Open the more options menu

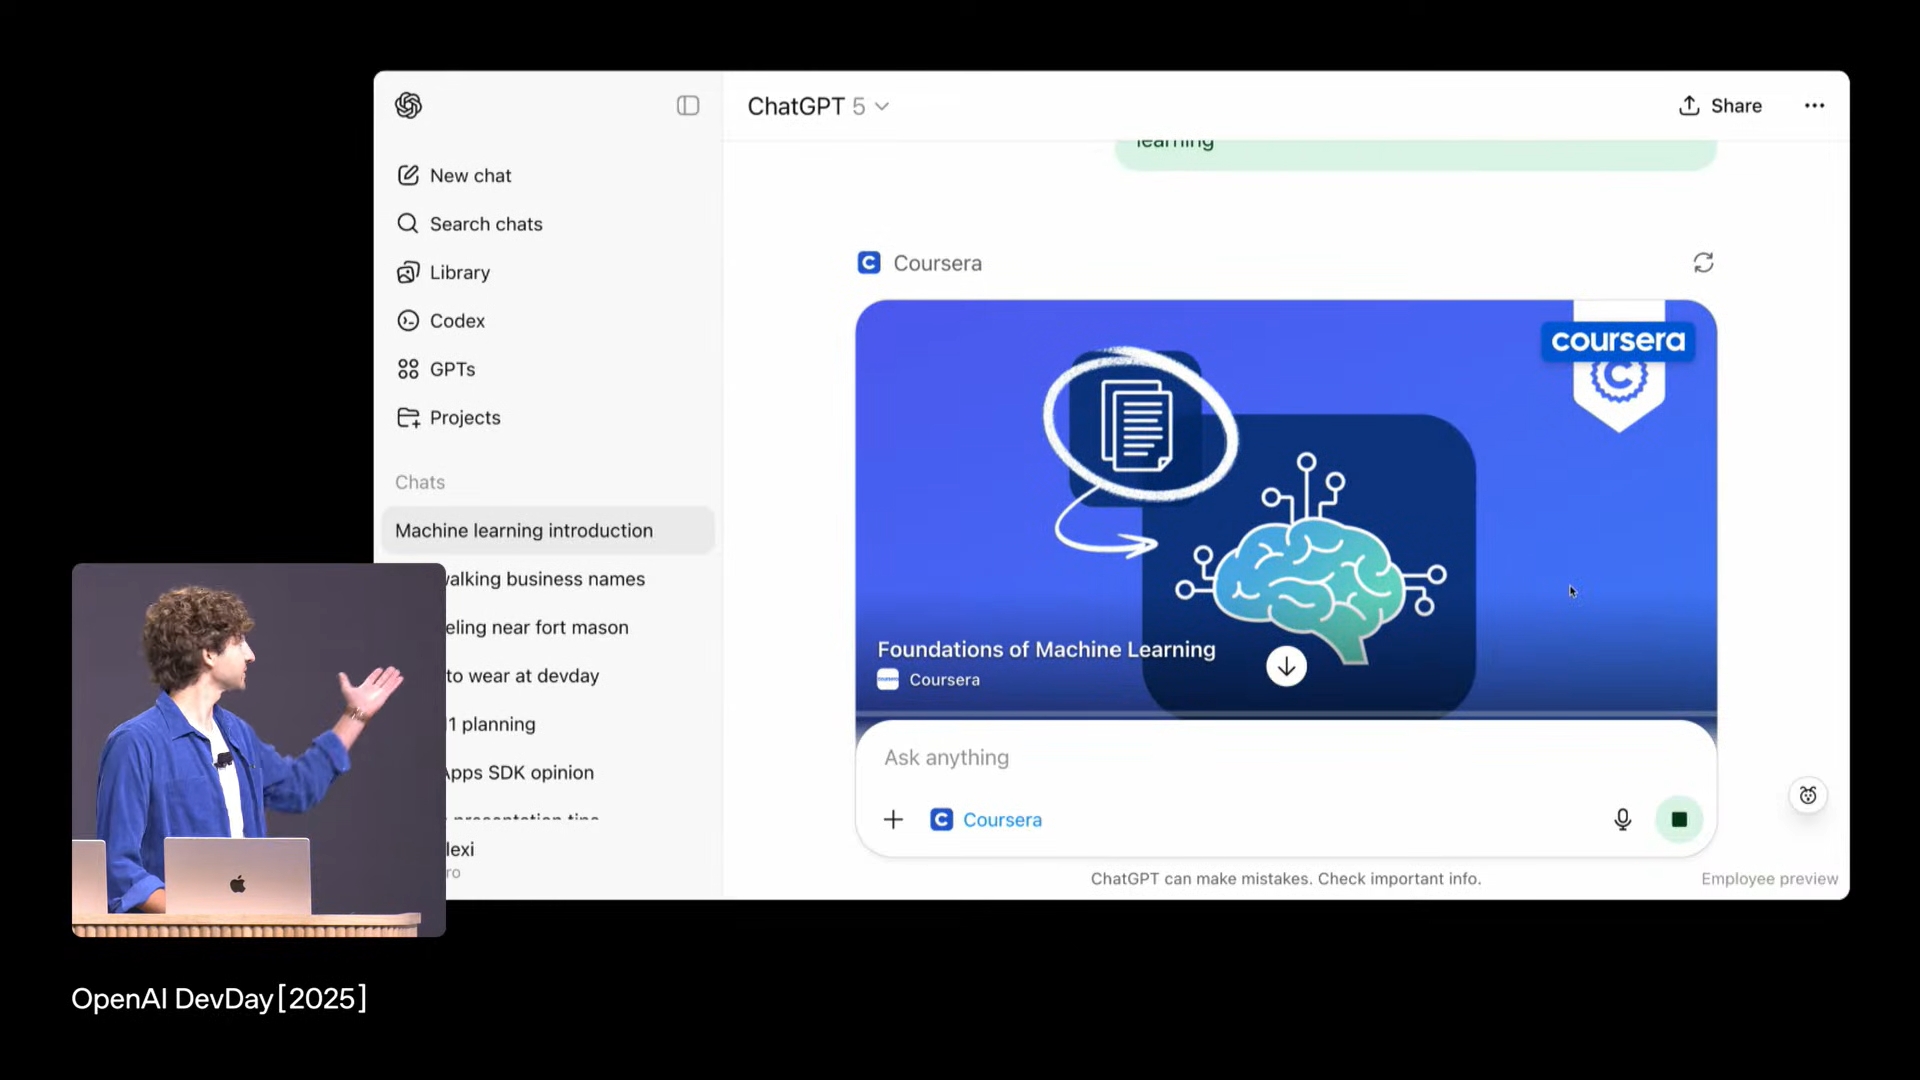(x=1814, y=105)
